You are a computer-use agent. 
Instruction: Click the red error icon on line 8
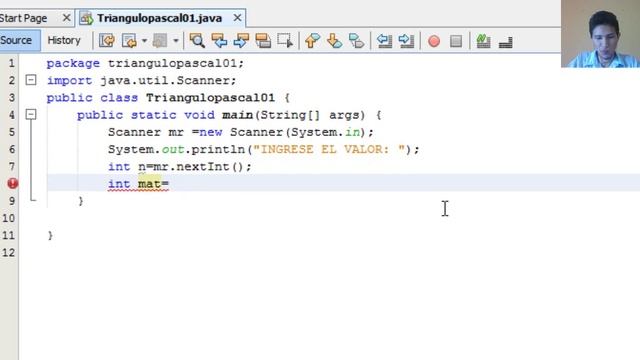[13, 184]
